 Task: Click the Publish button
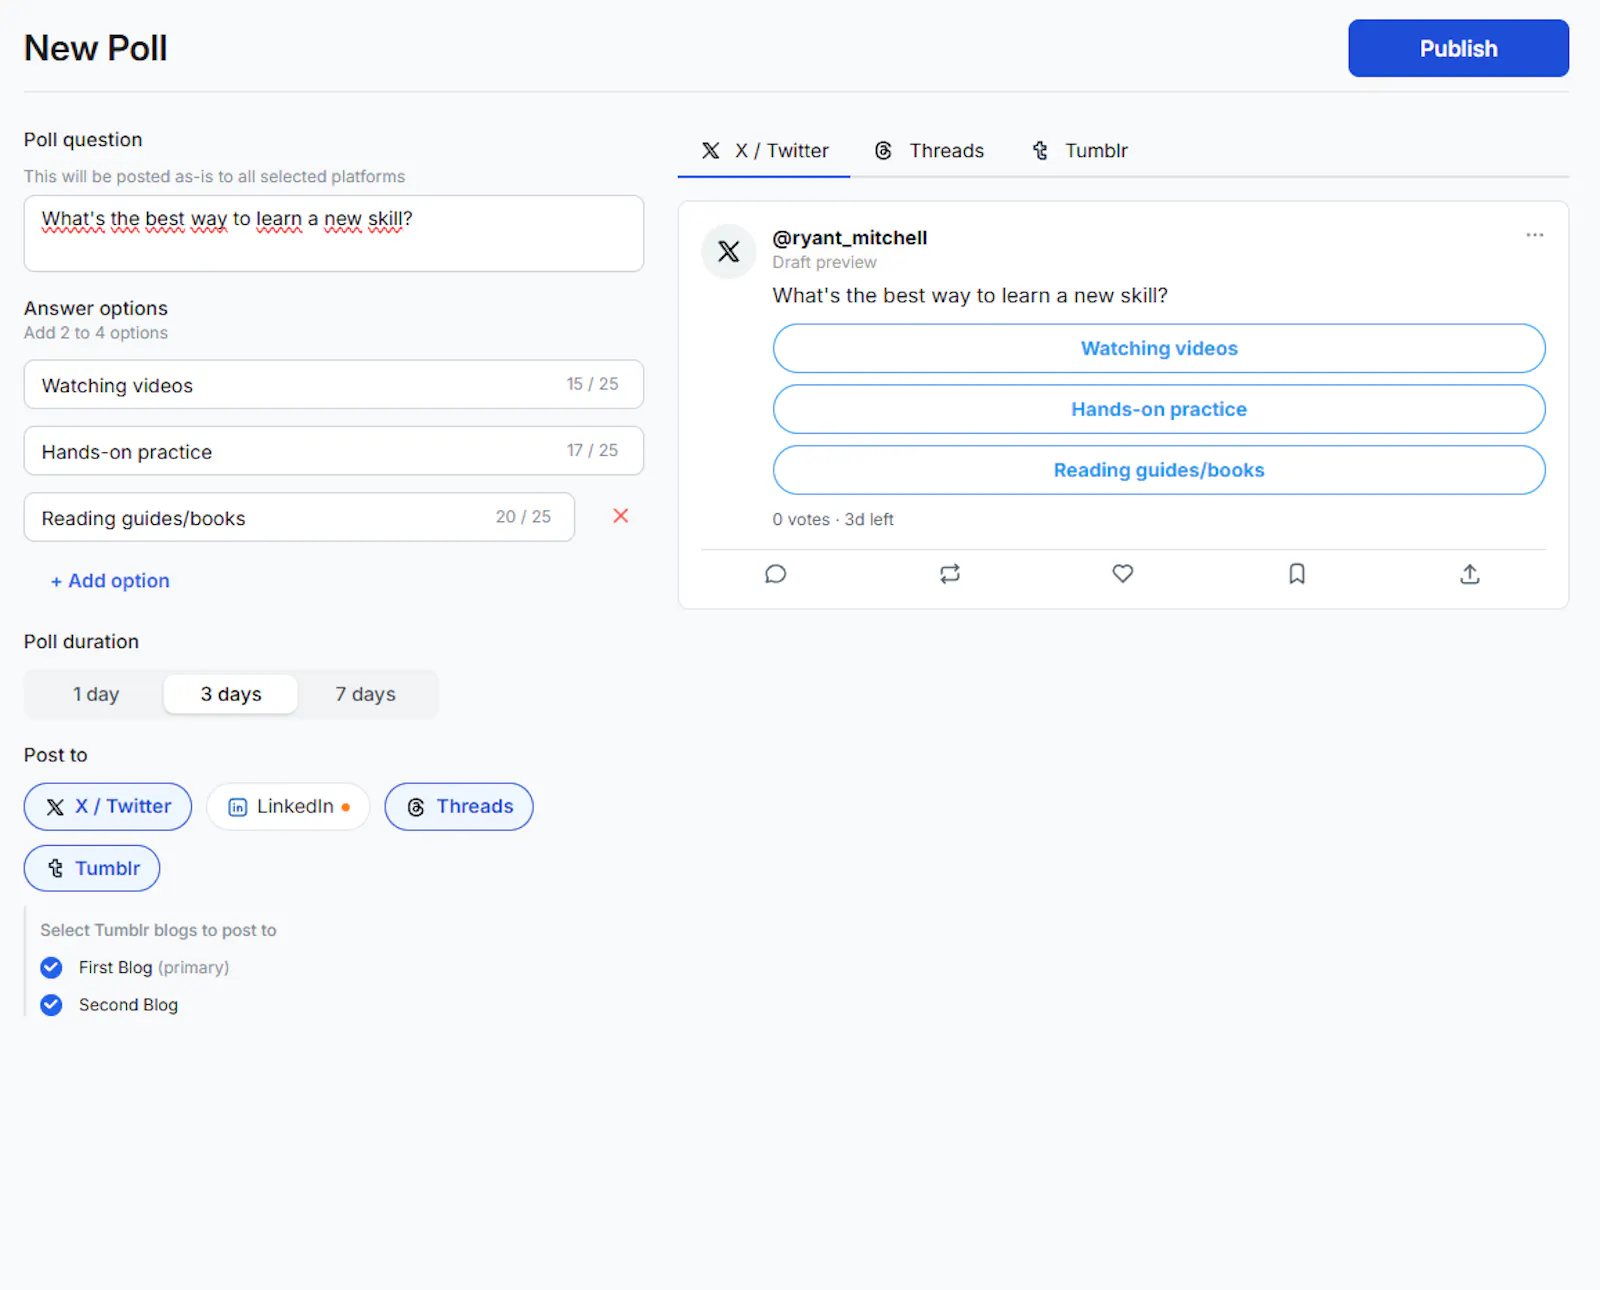(x=1458, y=48)
